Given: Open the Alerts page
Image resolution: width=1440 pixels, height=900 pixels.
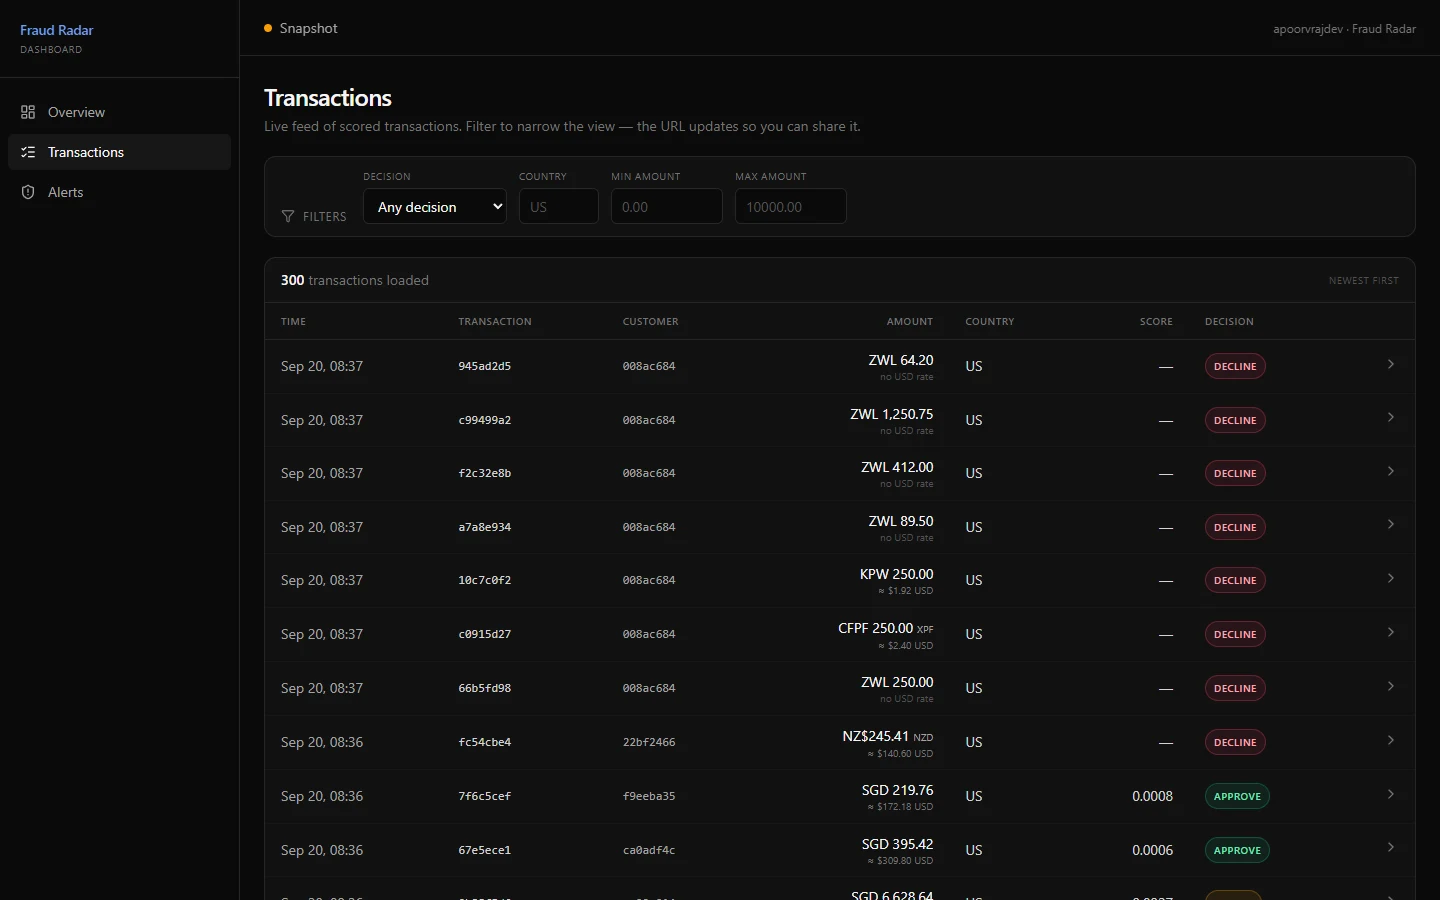Looking at the screenshot, I should pos(119,192).
